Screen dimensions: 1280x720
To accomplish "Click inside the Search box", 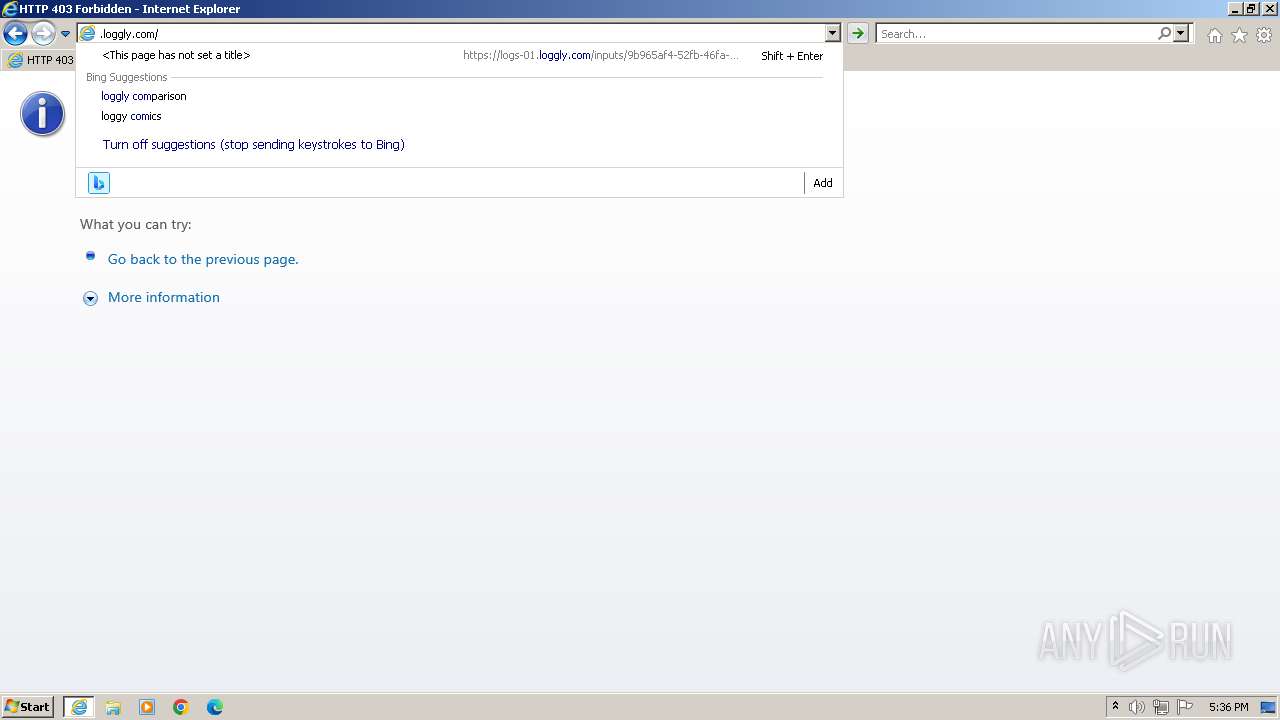I will tap(1016, 34).
